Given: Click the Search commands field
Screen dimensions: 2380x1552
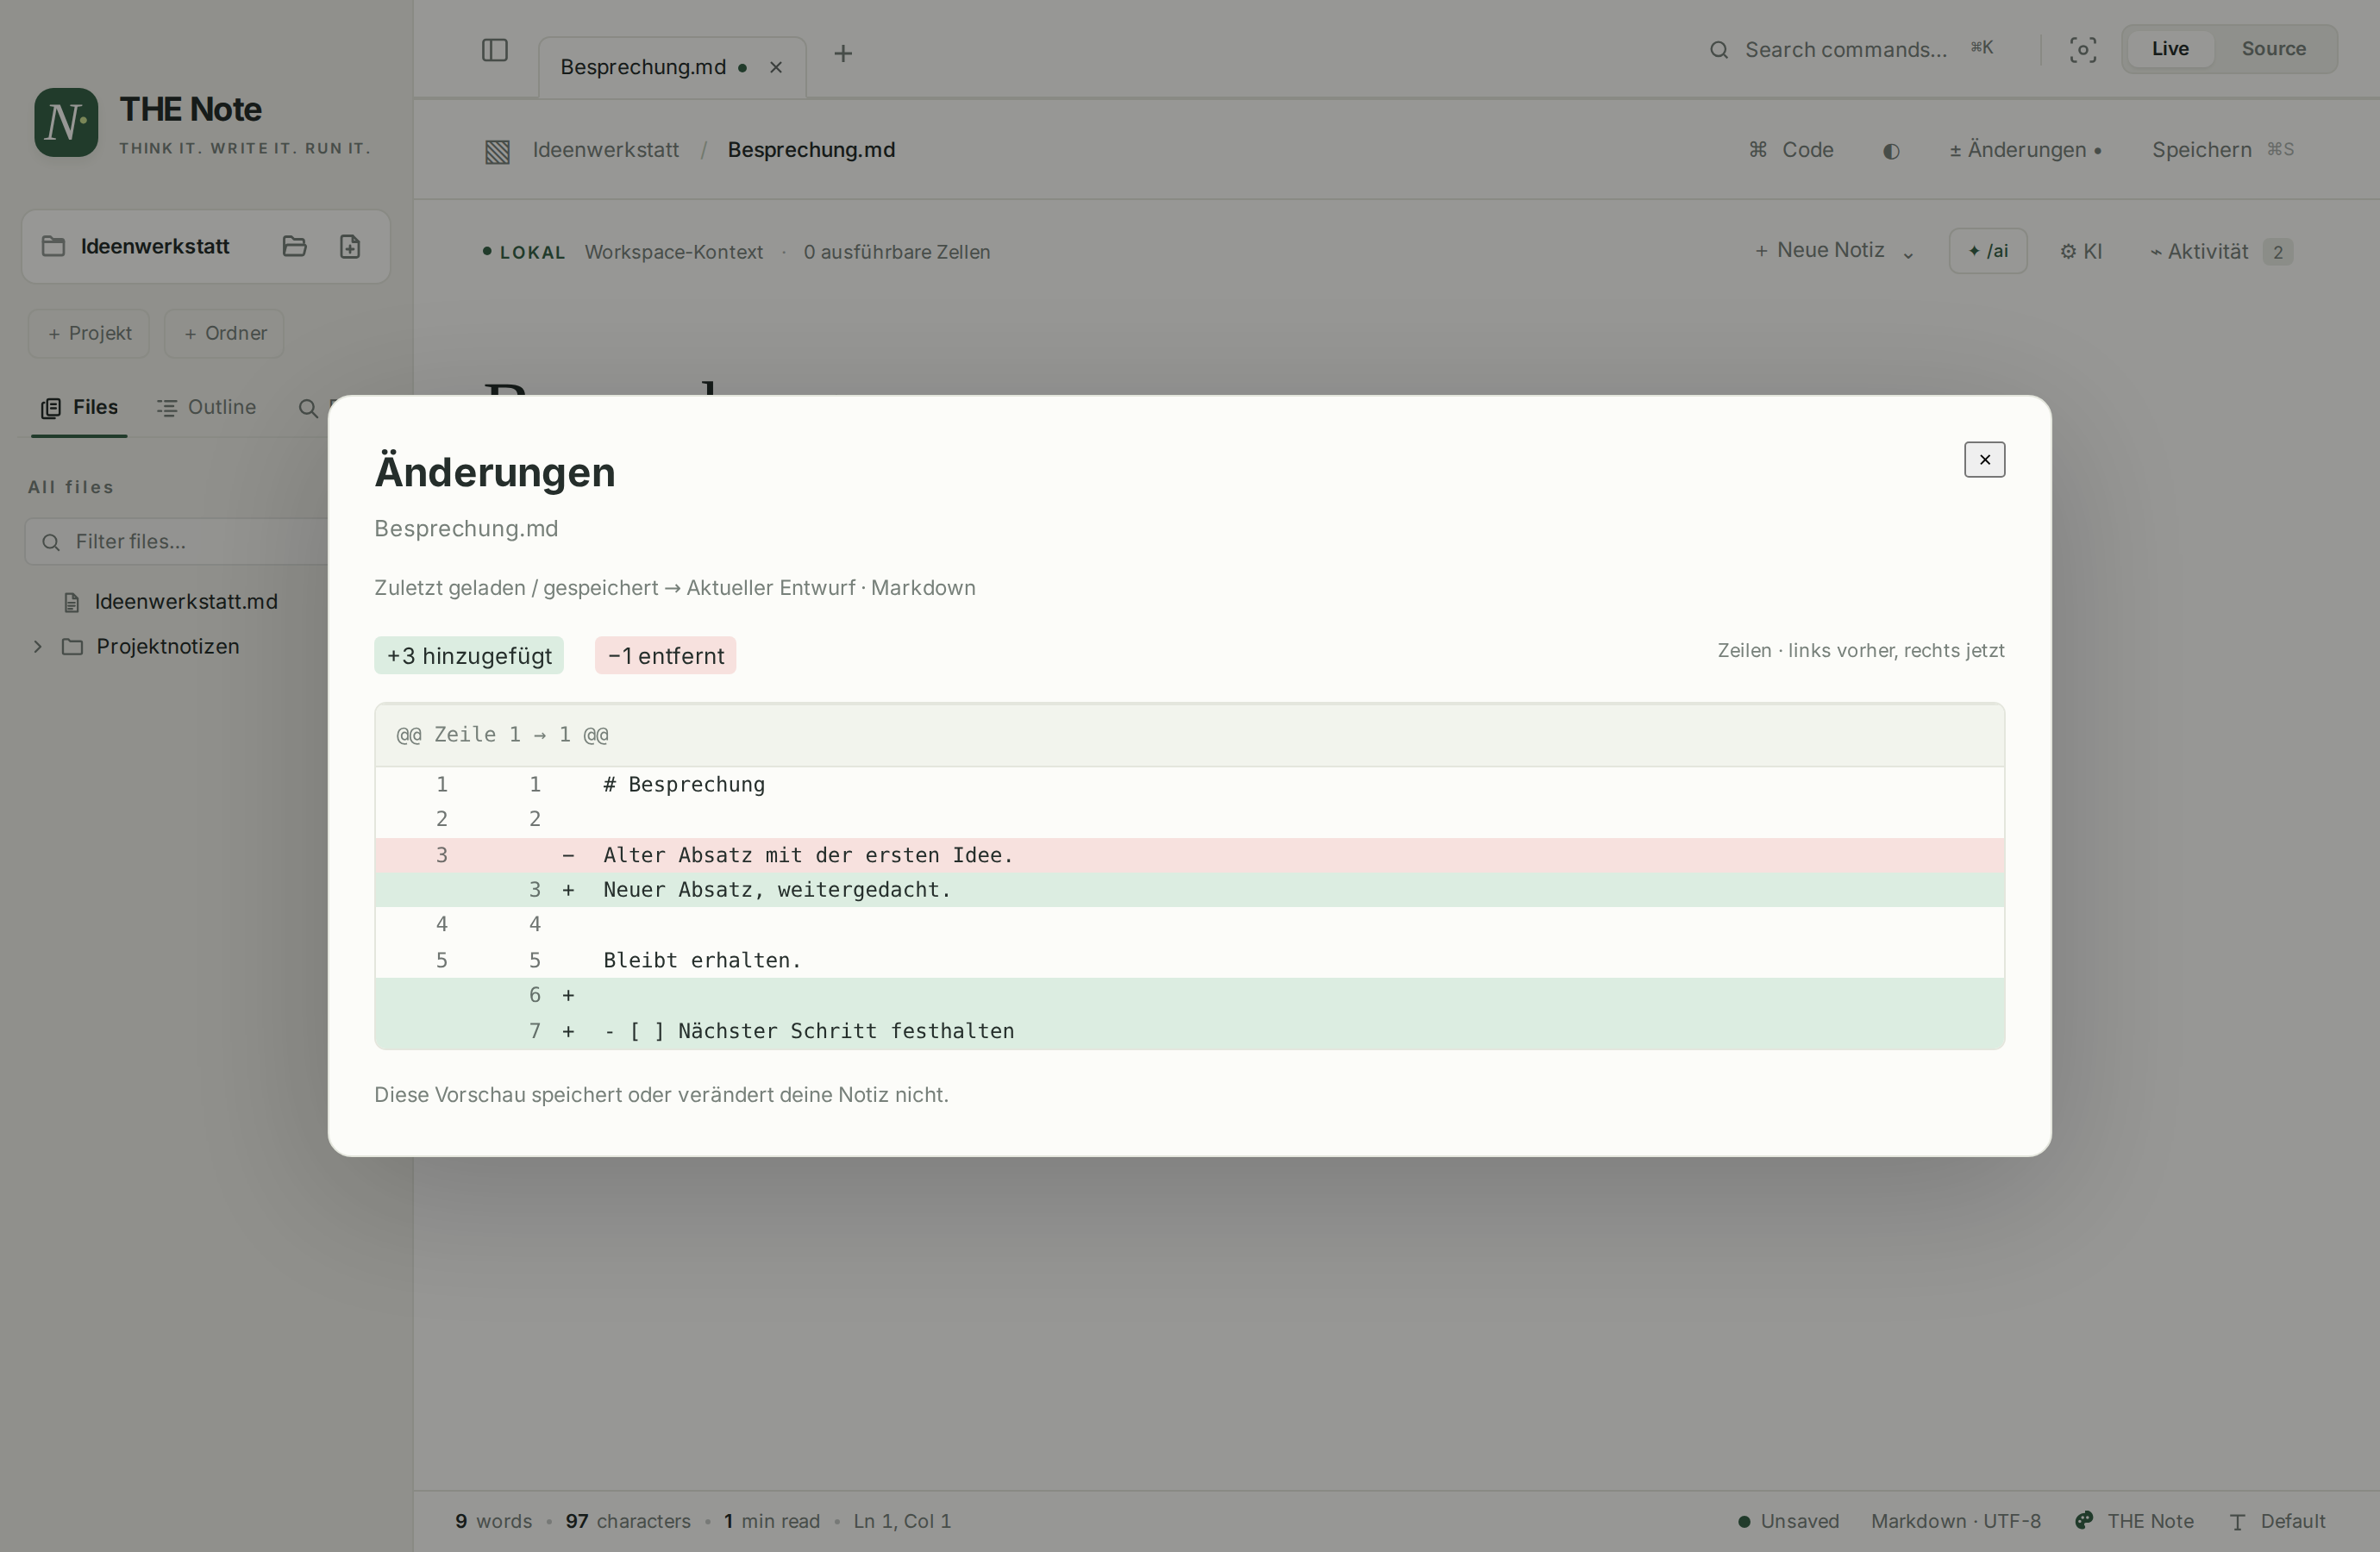Looking at the screenshot, I should [1851, 50].
